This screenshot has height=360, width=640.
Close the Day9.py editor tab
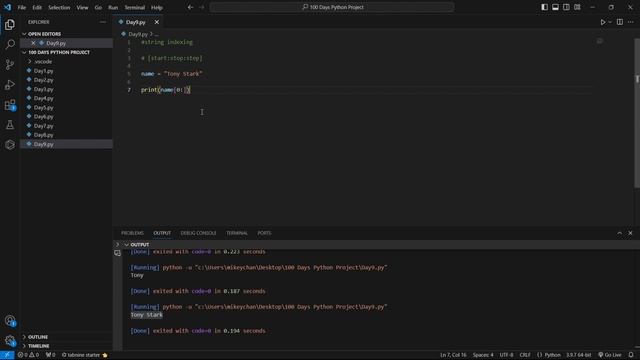click(157, 22)
